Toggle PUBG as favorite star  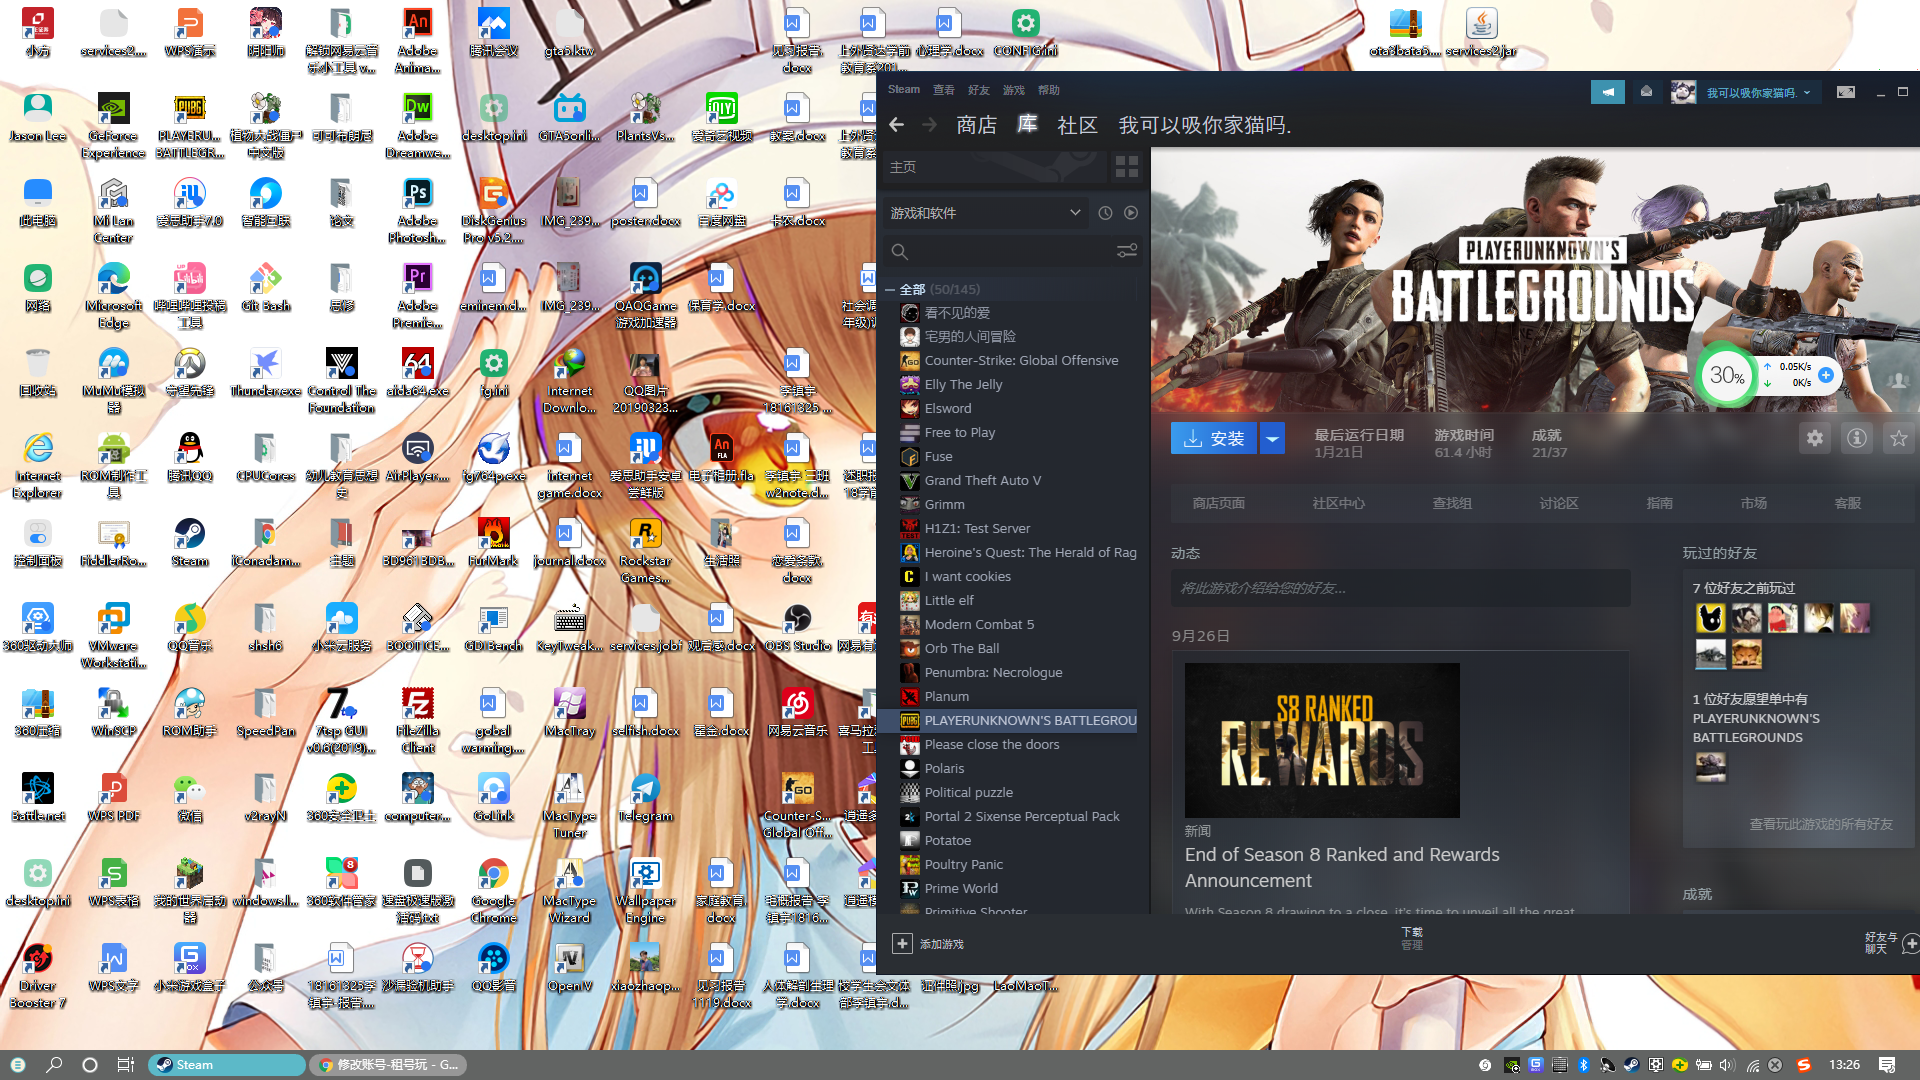1899,438
